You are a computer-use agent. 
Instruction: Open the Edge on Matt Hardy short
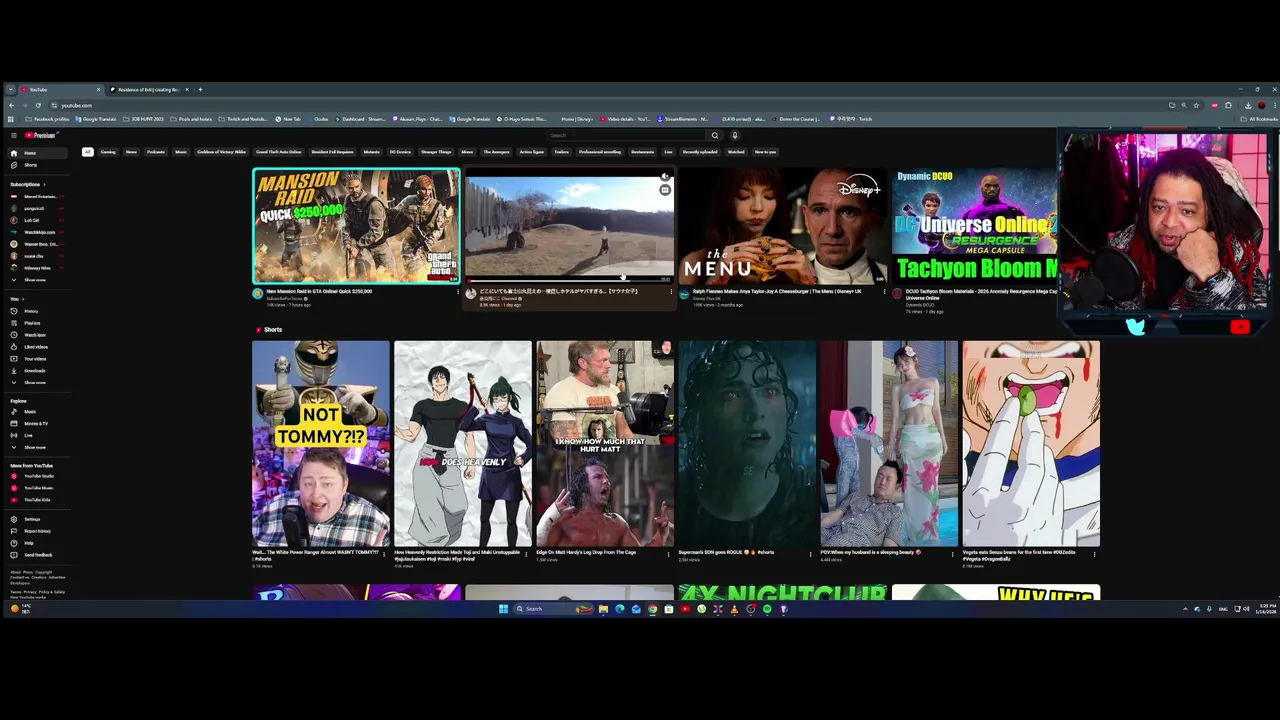click(x=605, y=444)
